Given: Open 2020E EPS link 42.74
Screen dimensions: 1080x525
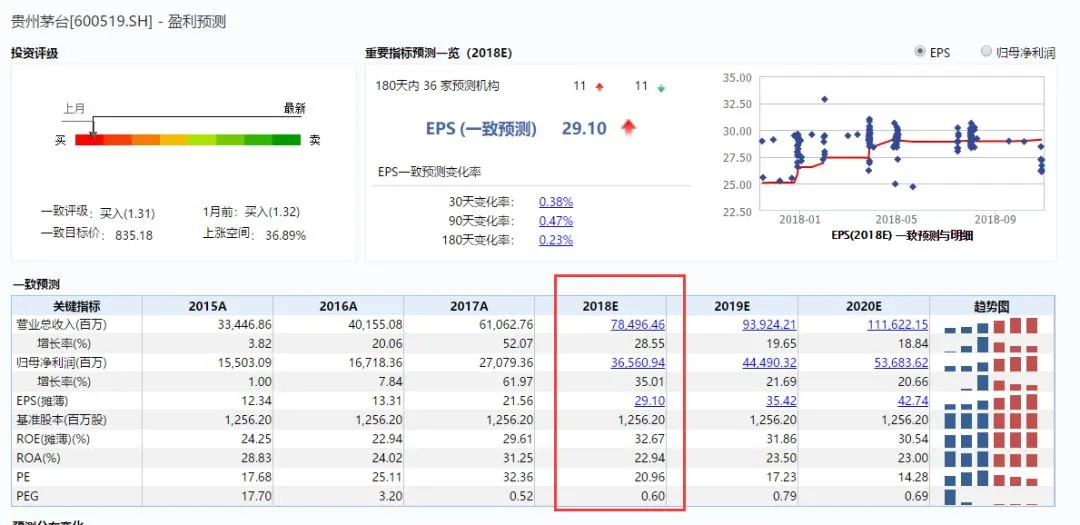Looking at the screenshot, I should 913,401.
